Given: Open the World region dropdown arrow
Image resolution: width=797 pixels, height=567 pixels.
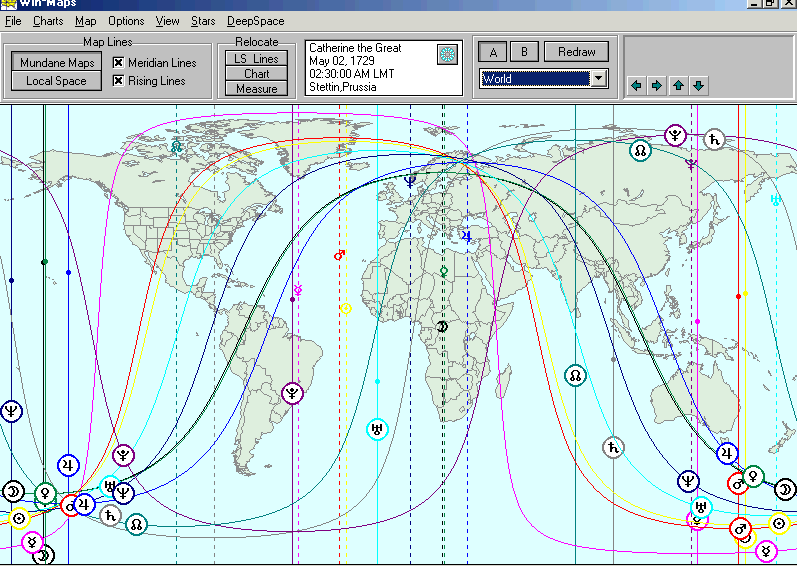Looking at the screenshot, I should click(598, 79).
